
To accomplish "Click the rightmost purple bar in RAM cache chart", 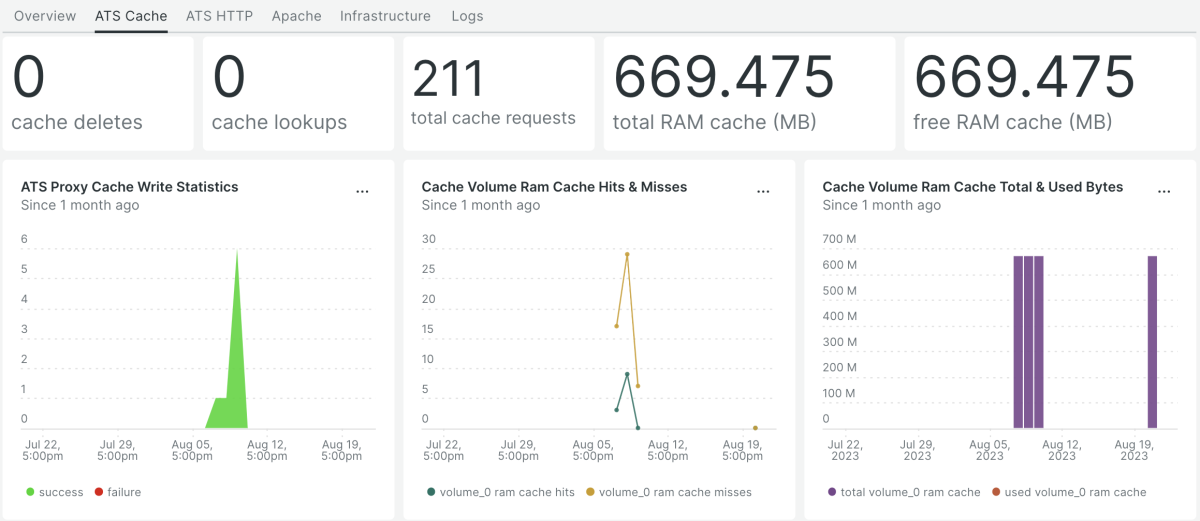I will 1152,340.
